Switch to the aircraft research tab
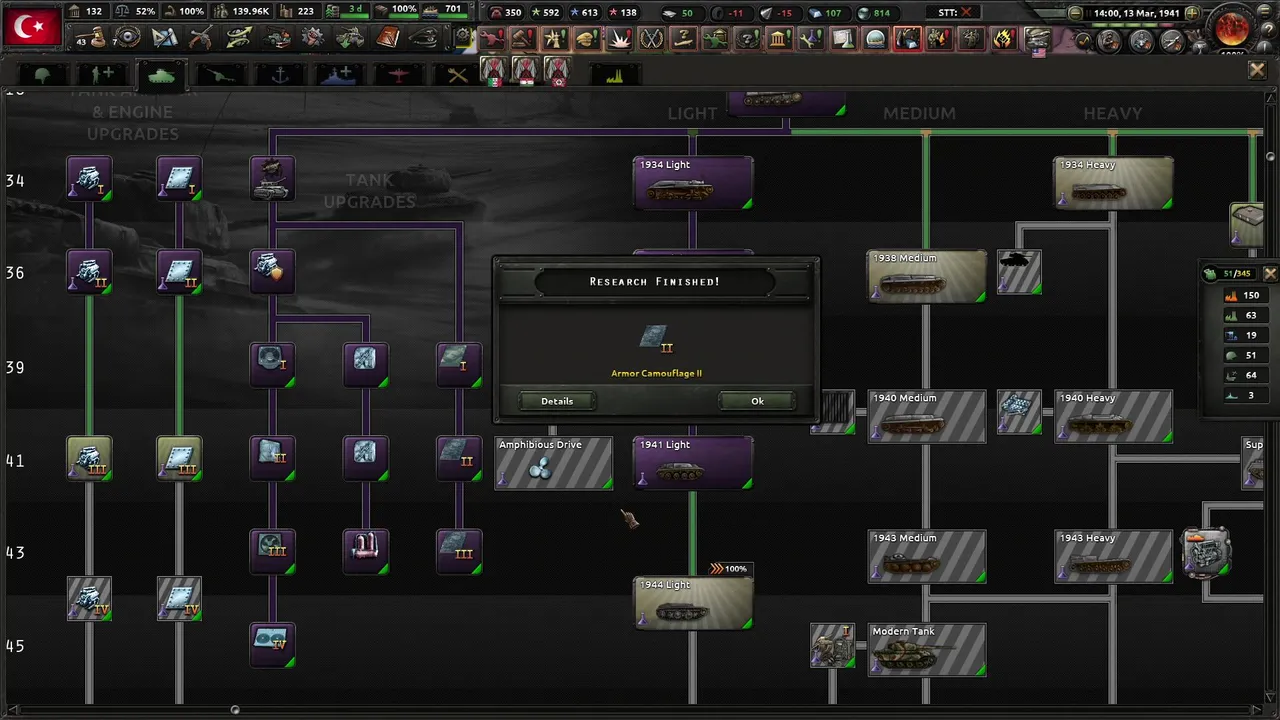Screen dimensions: 1280x720 pos(398,75)
